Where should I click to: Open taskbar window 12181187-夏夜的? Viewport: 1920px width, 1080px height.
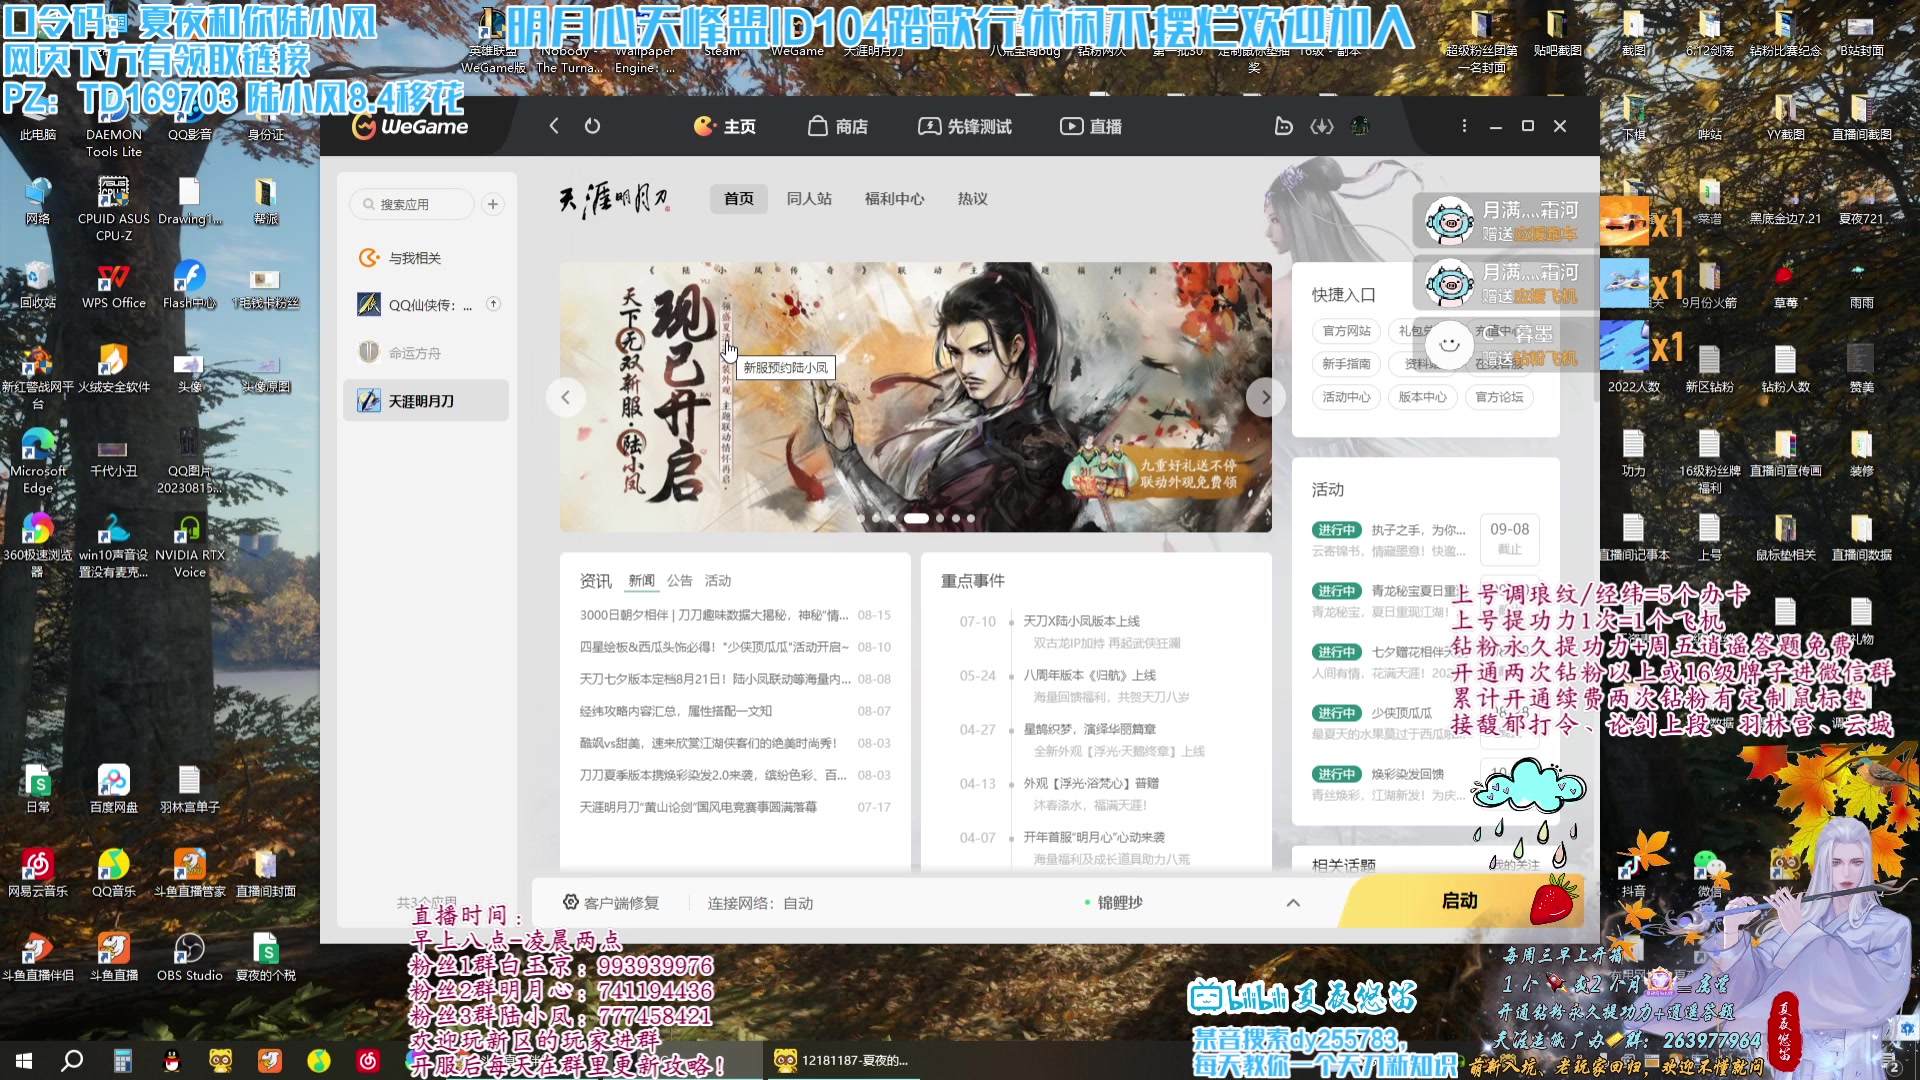[842, 1060]
